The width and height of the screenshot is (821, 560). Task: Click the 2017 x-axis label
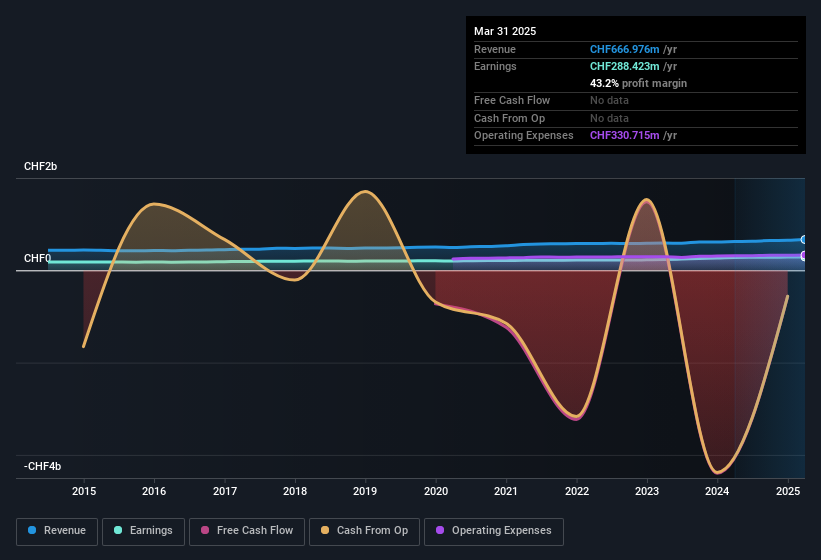[x=225, y=491]
